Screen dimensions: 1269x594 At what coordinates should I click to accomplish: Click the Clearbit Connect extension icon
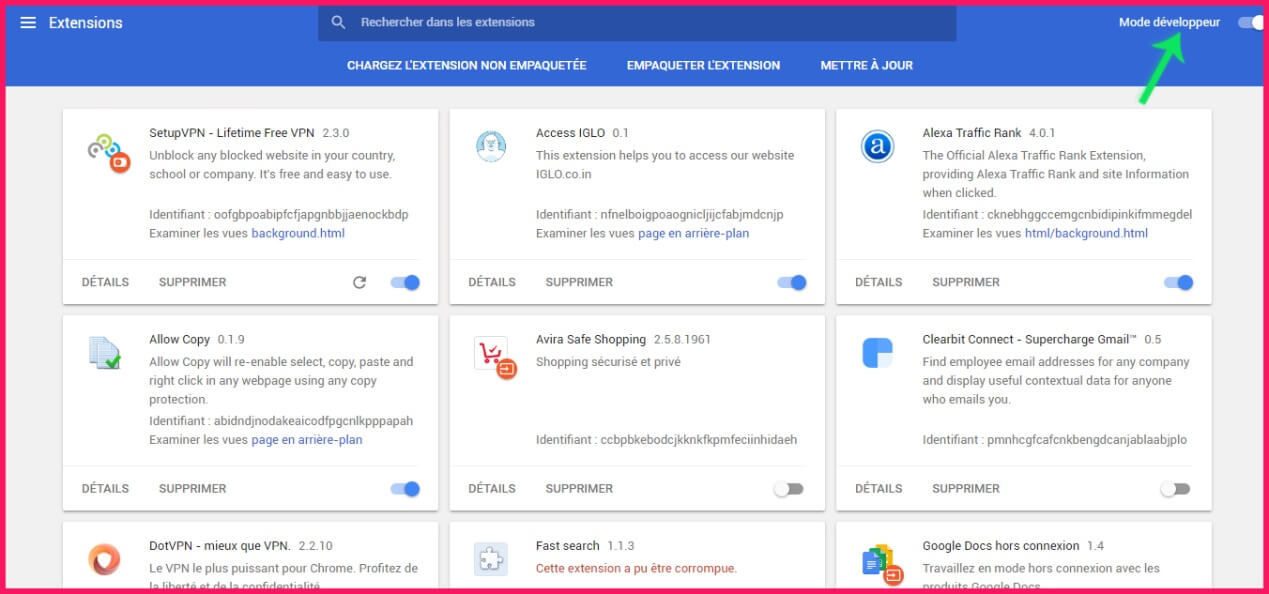click(x=877, y=353)
